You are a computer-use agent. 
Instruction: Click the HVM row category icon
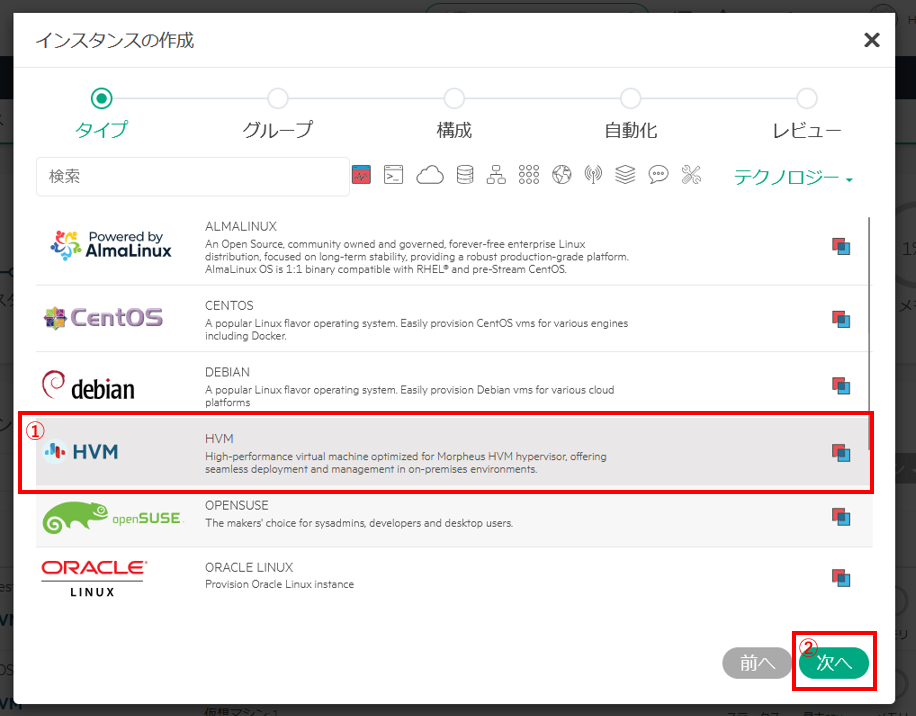841,453
